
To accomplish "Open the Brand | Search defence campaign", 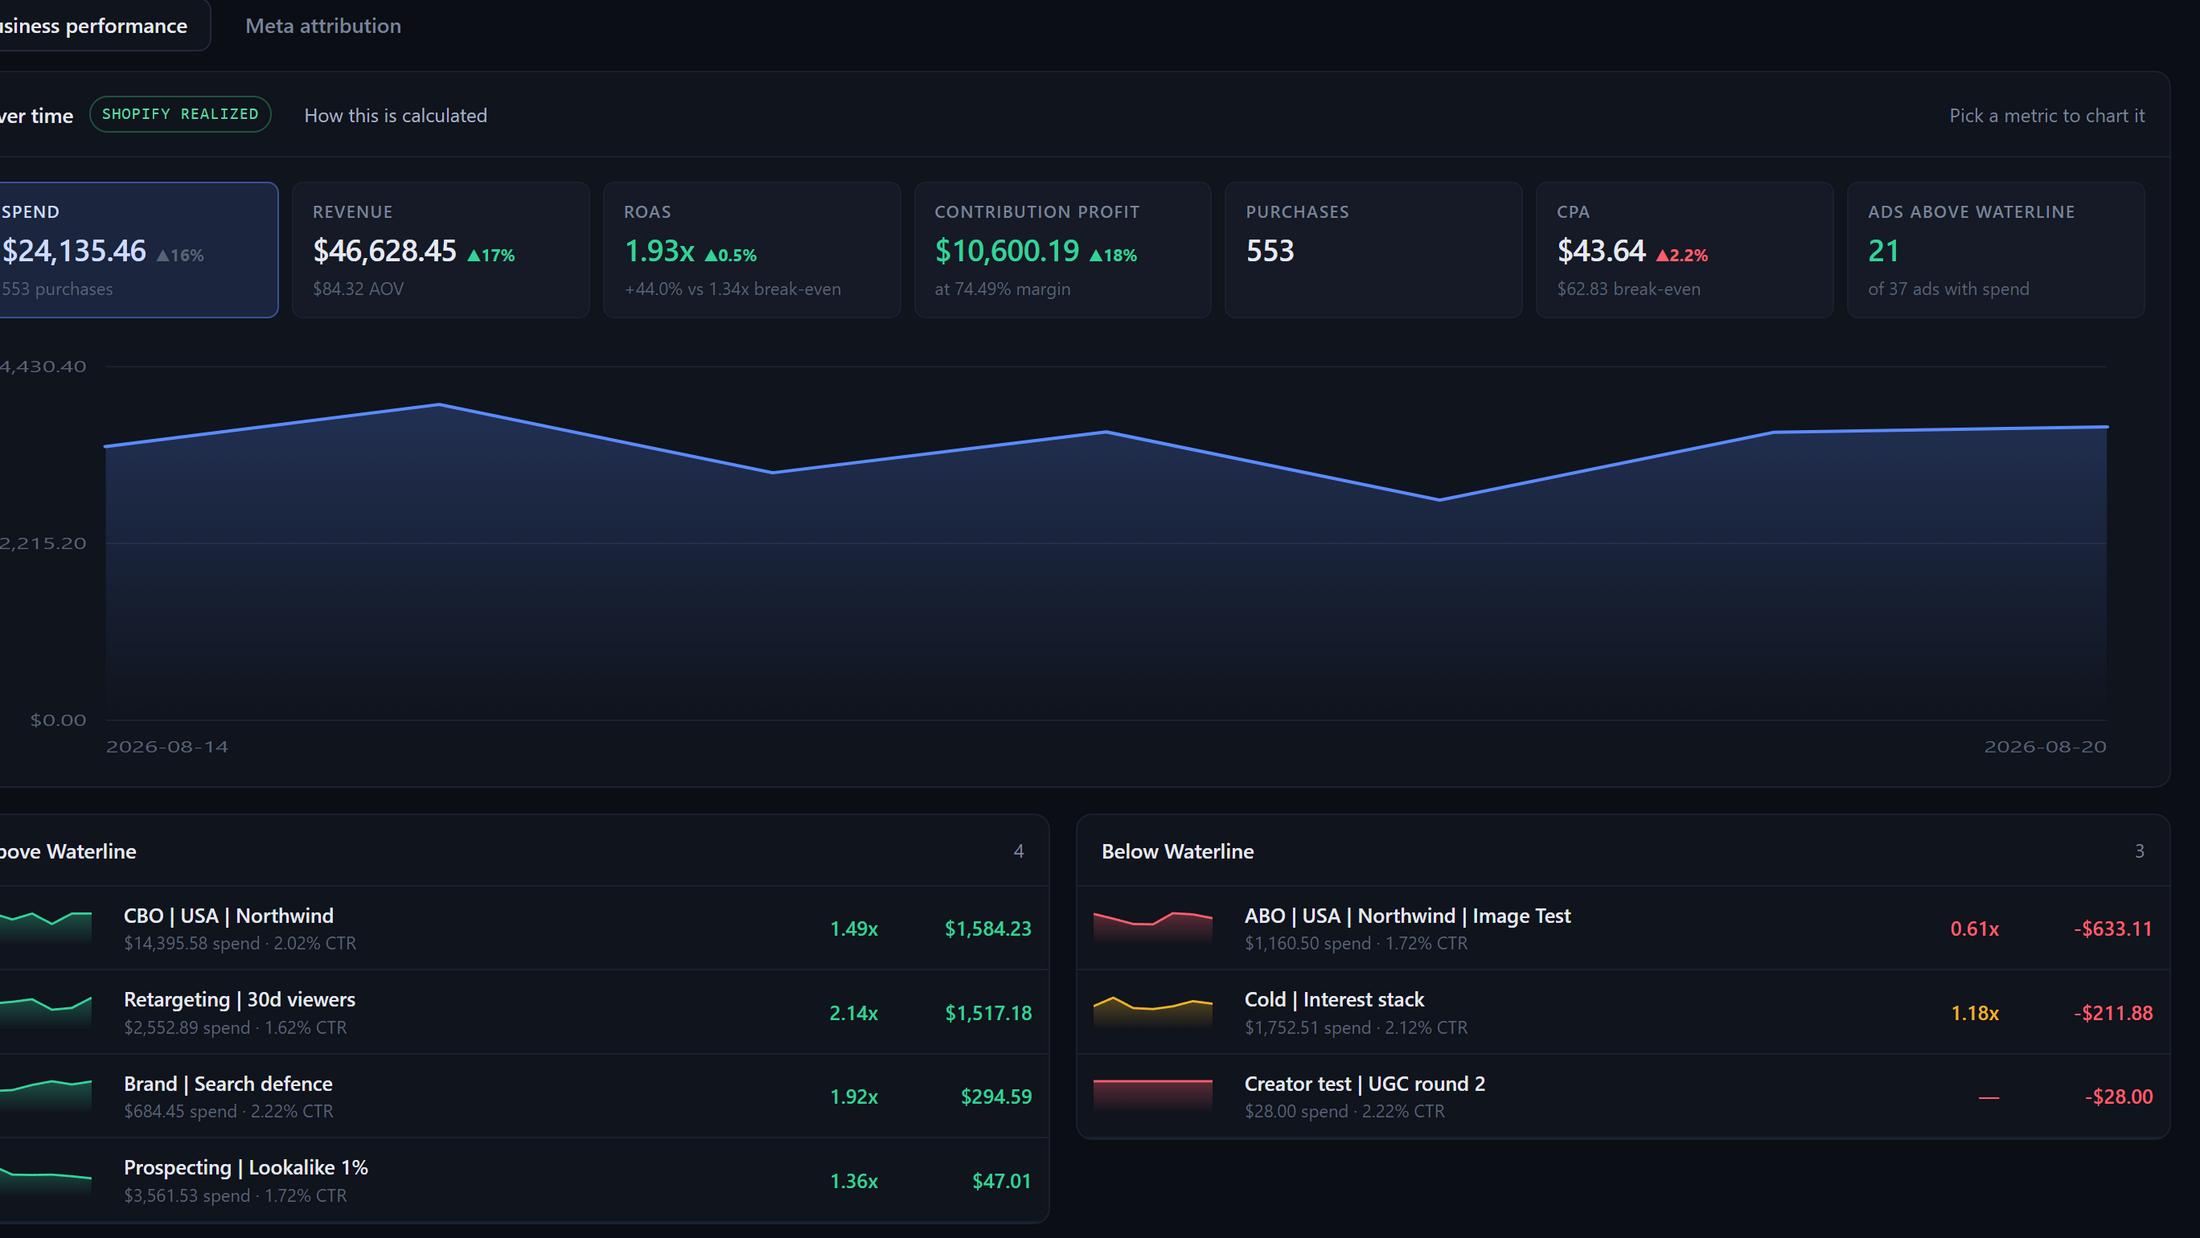I will pyautogui.click(x=524, y=1096).
